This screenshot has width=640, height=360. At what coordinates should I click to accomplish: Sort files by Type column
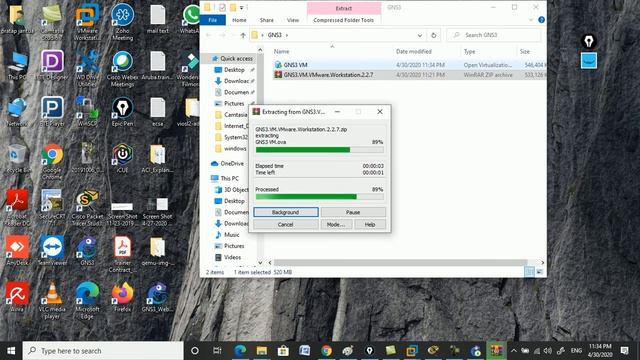tap(469, 51)
